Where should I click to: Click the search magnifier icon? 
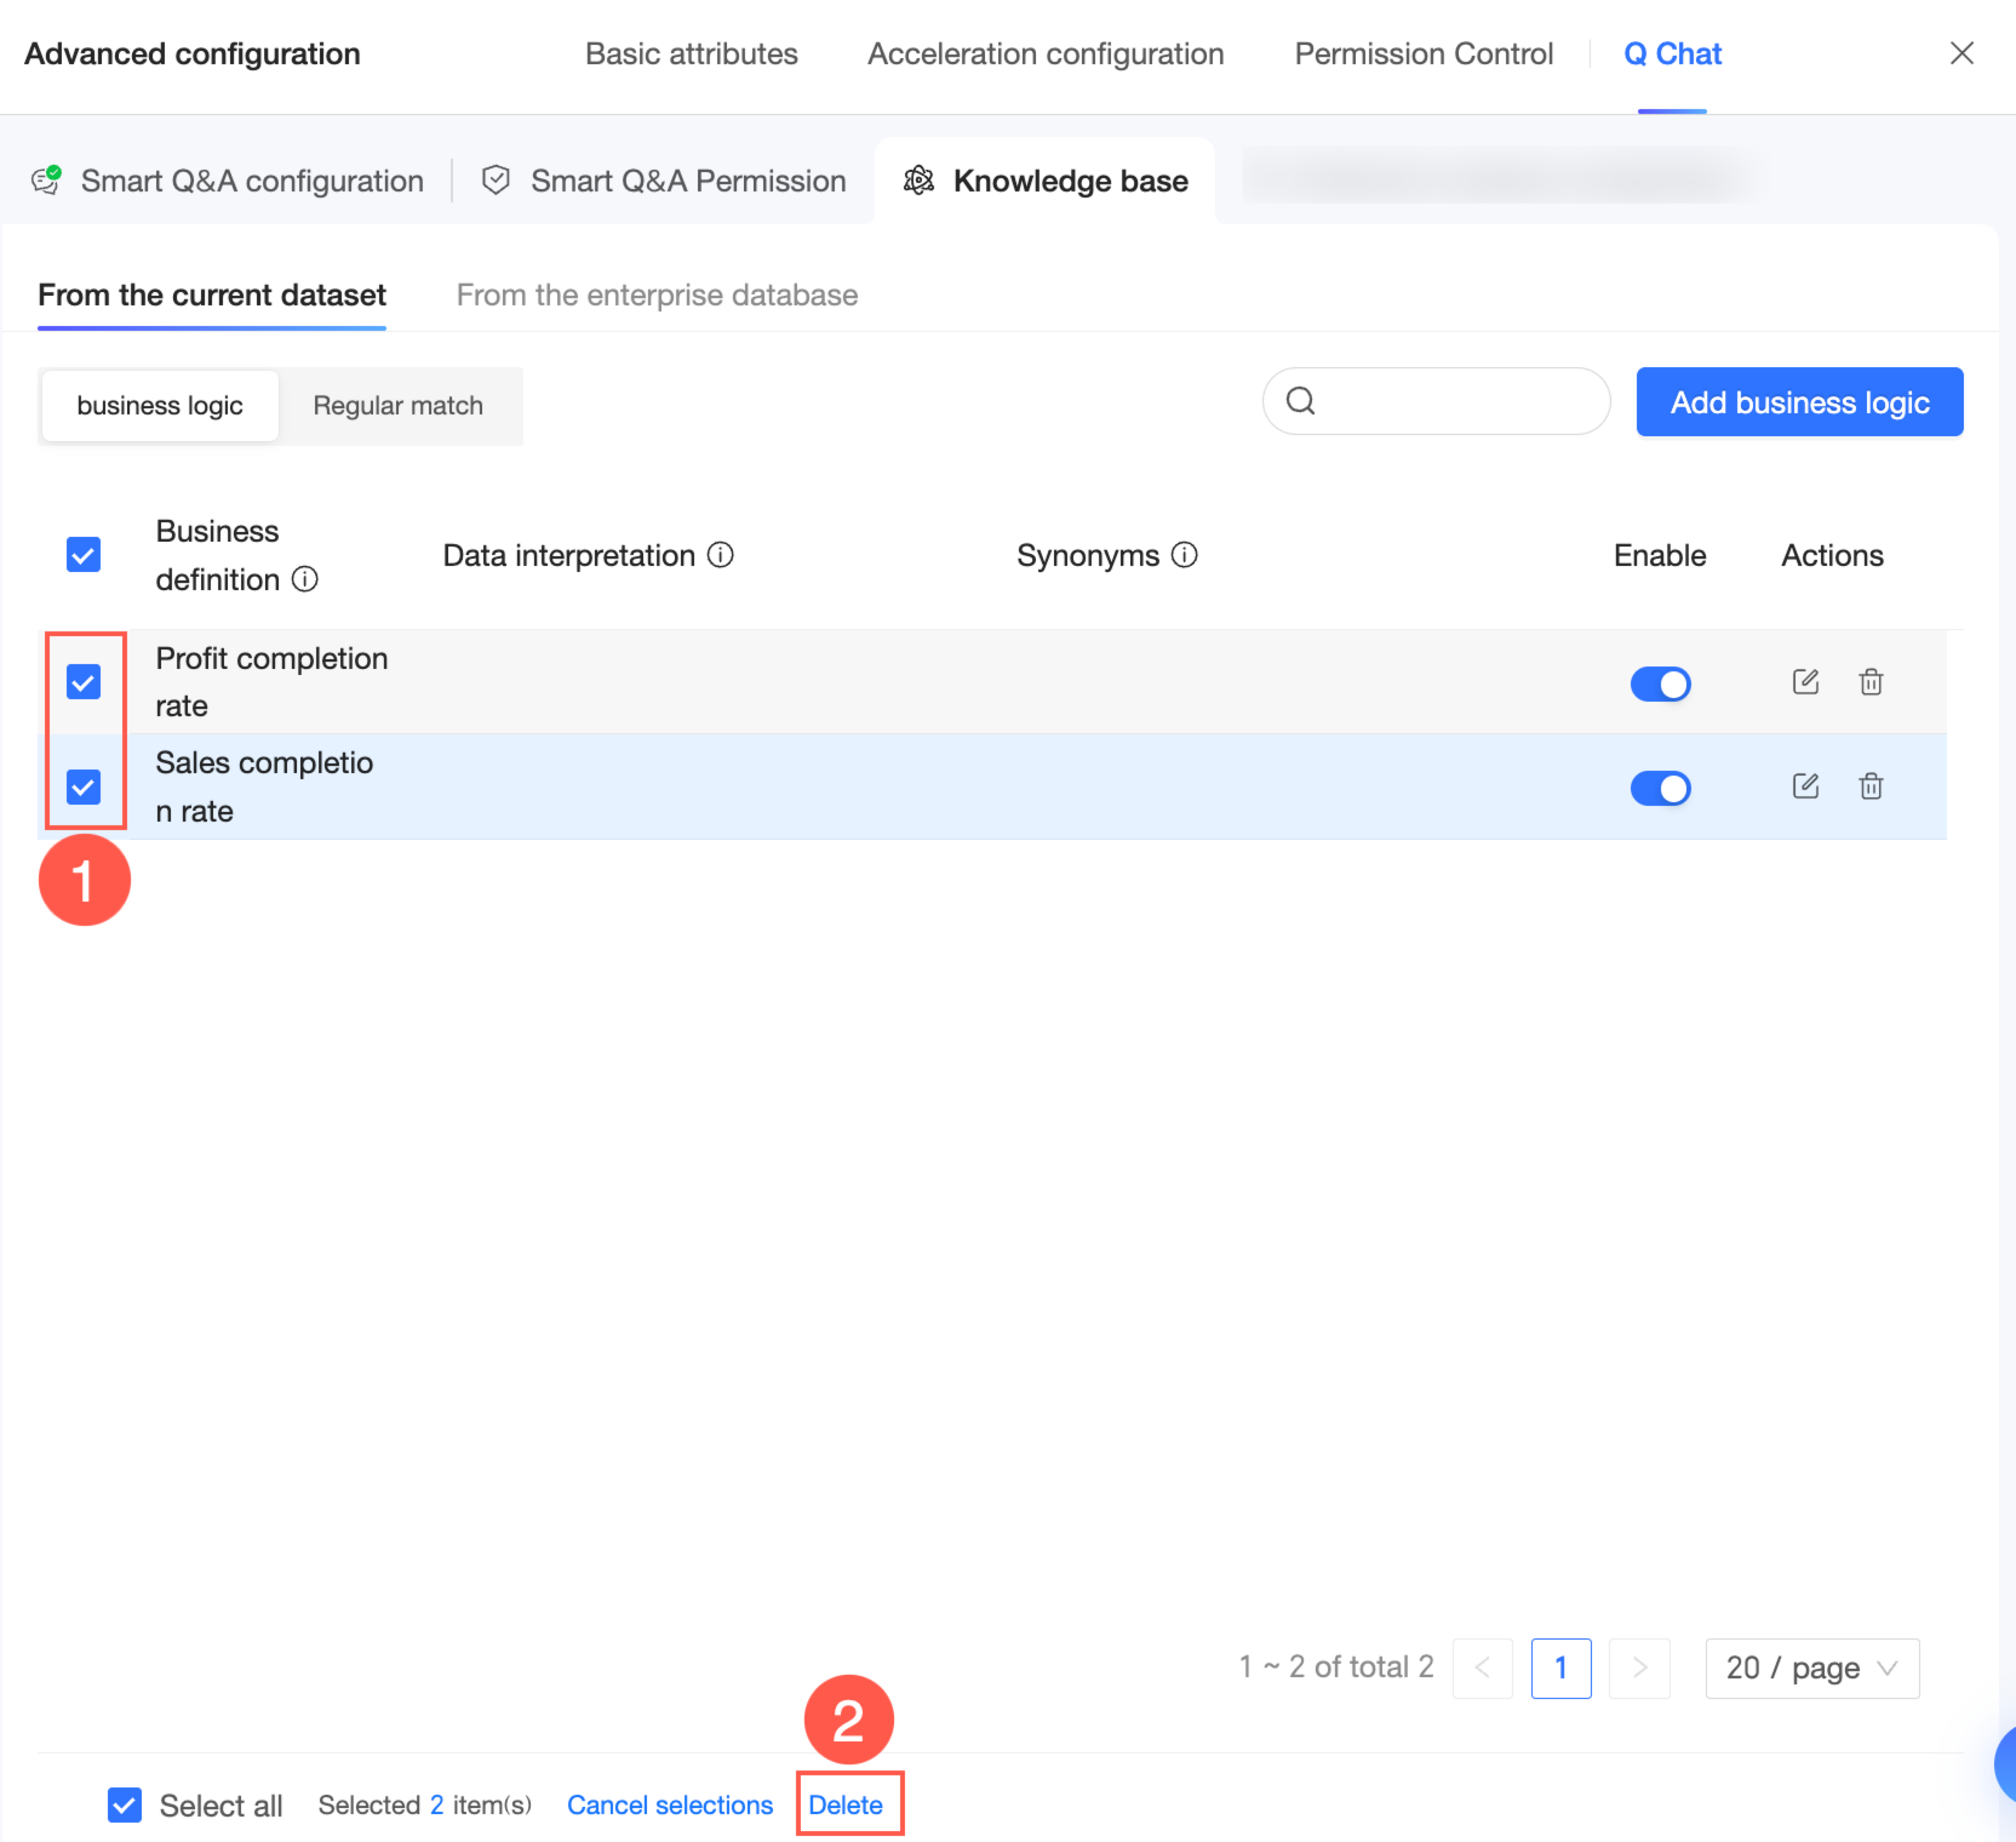point(1300,401)
